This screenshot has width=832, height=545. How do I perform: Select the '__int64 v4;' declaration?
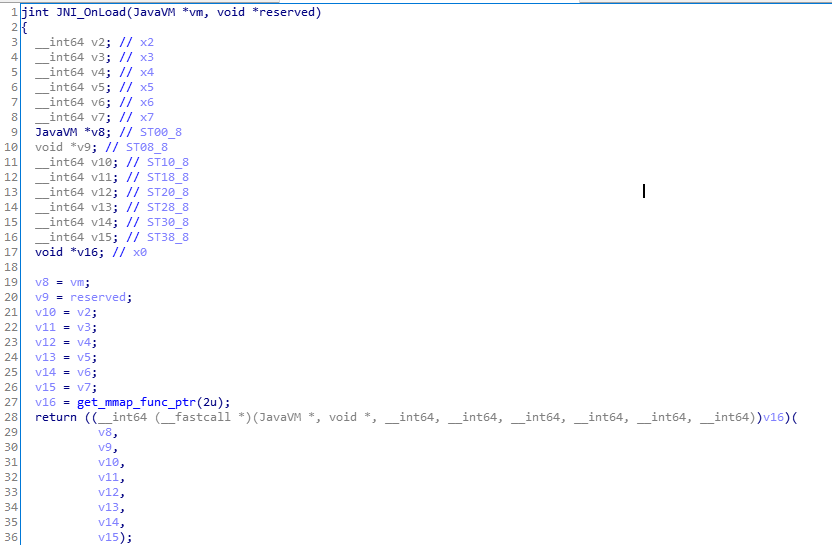click(x=73, y=72)
